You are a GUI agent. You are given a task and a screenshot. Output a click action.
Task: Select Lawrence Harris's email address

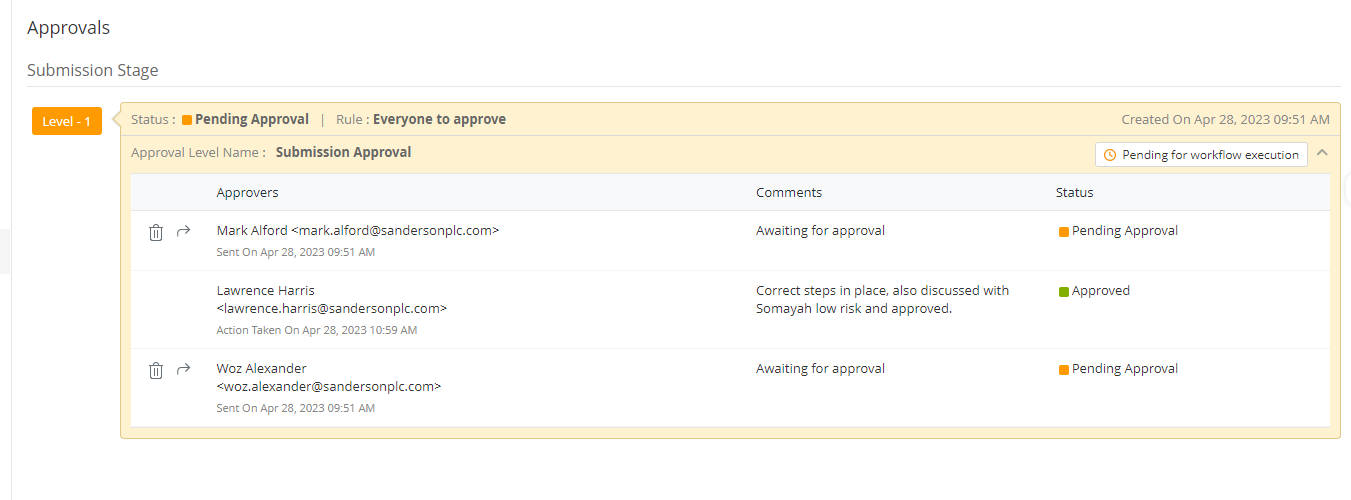[332, 308]
